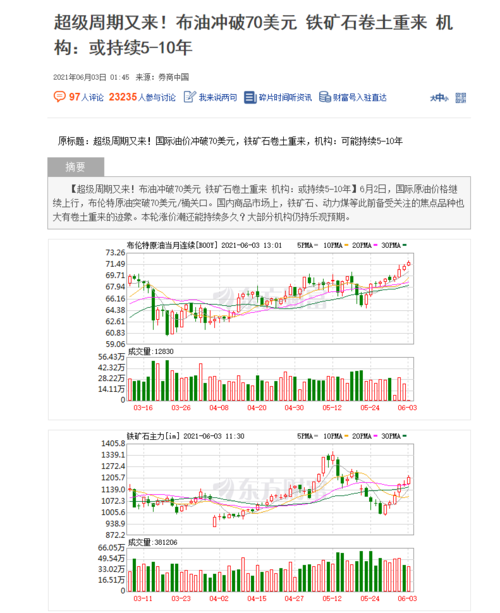Viewport: 500px width, 613px height.
Task: Click the 财富号入驻直达 database icon
Action: click(324, 97)
